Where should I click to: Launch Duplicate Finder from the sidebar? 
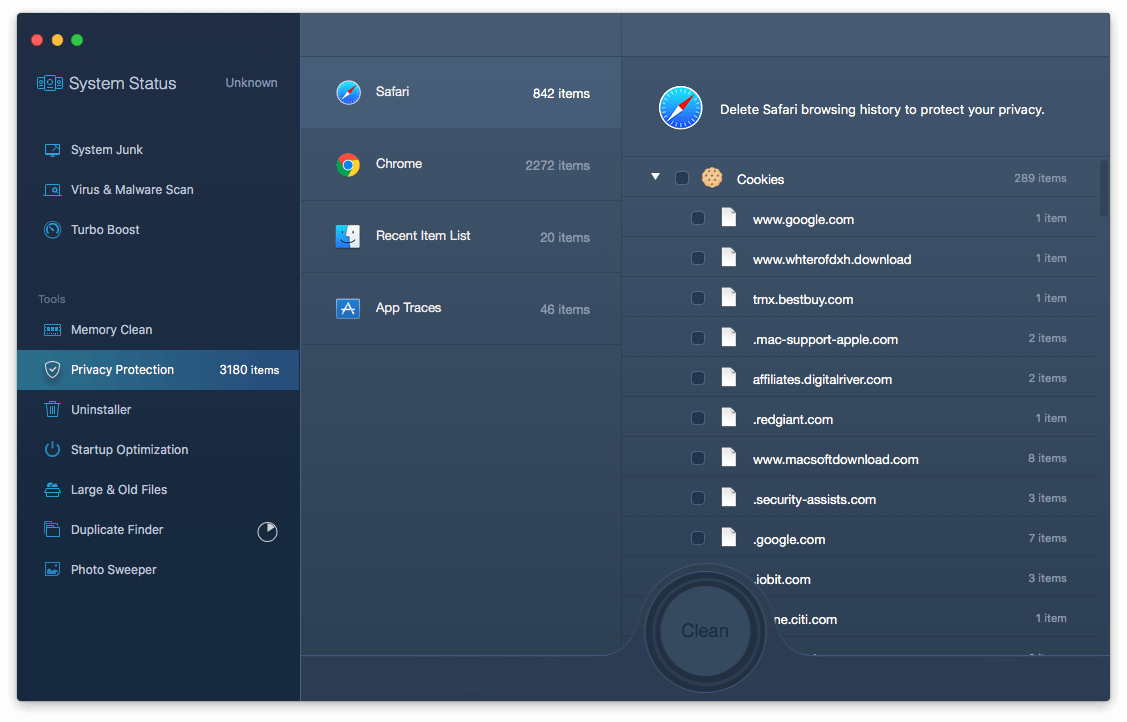click(158, 529)
